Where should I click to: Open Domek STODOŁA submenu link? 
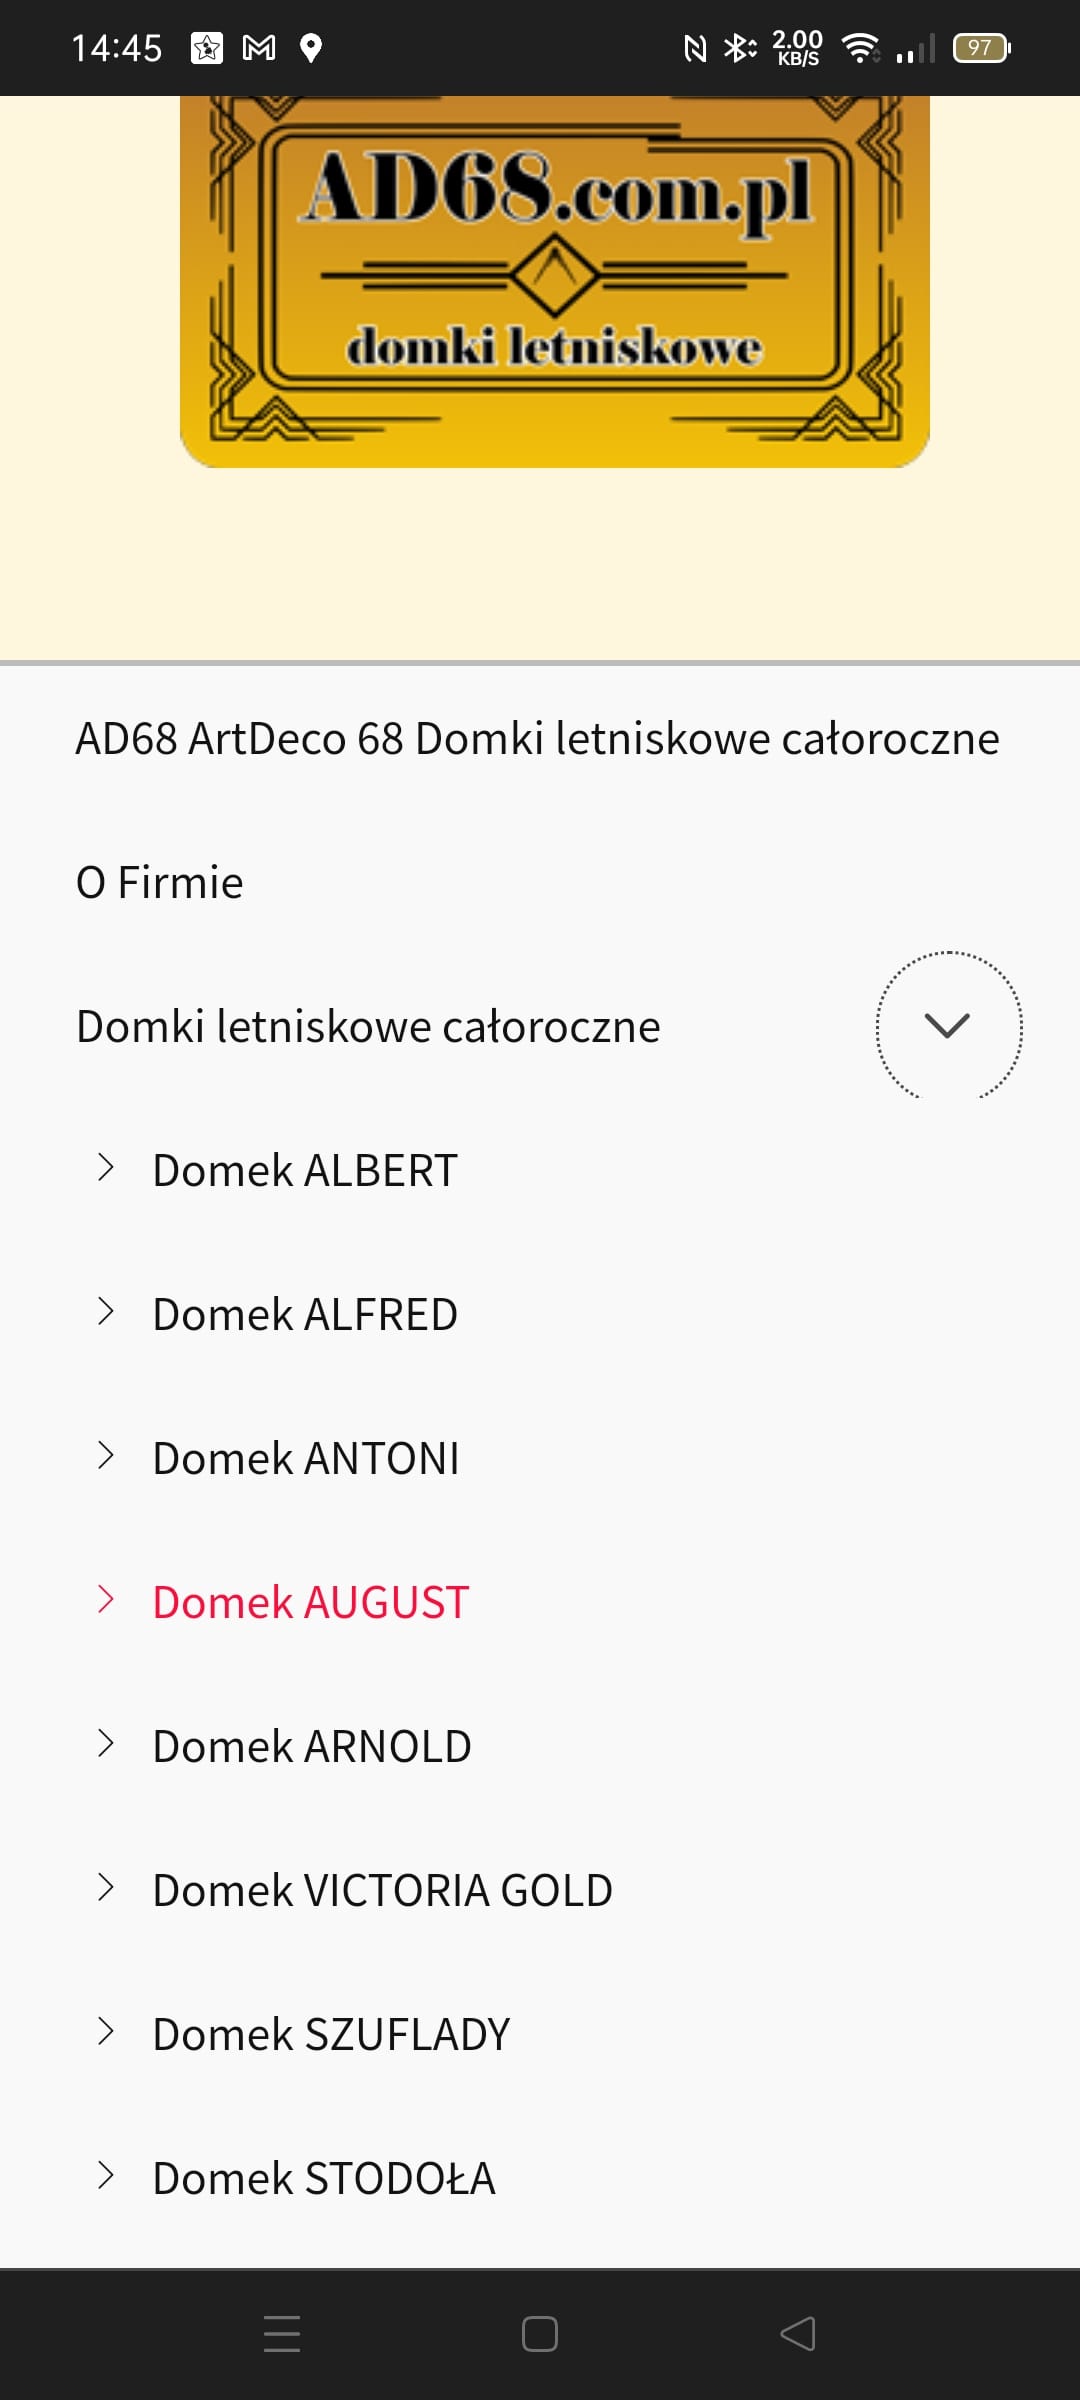tap(323, 2179)
